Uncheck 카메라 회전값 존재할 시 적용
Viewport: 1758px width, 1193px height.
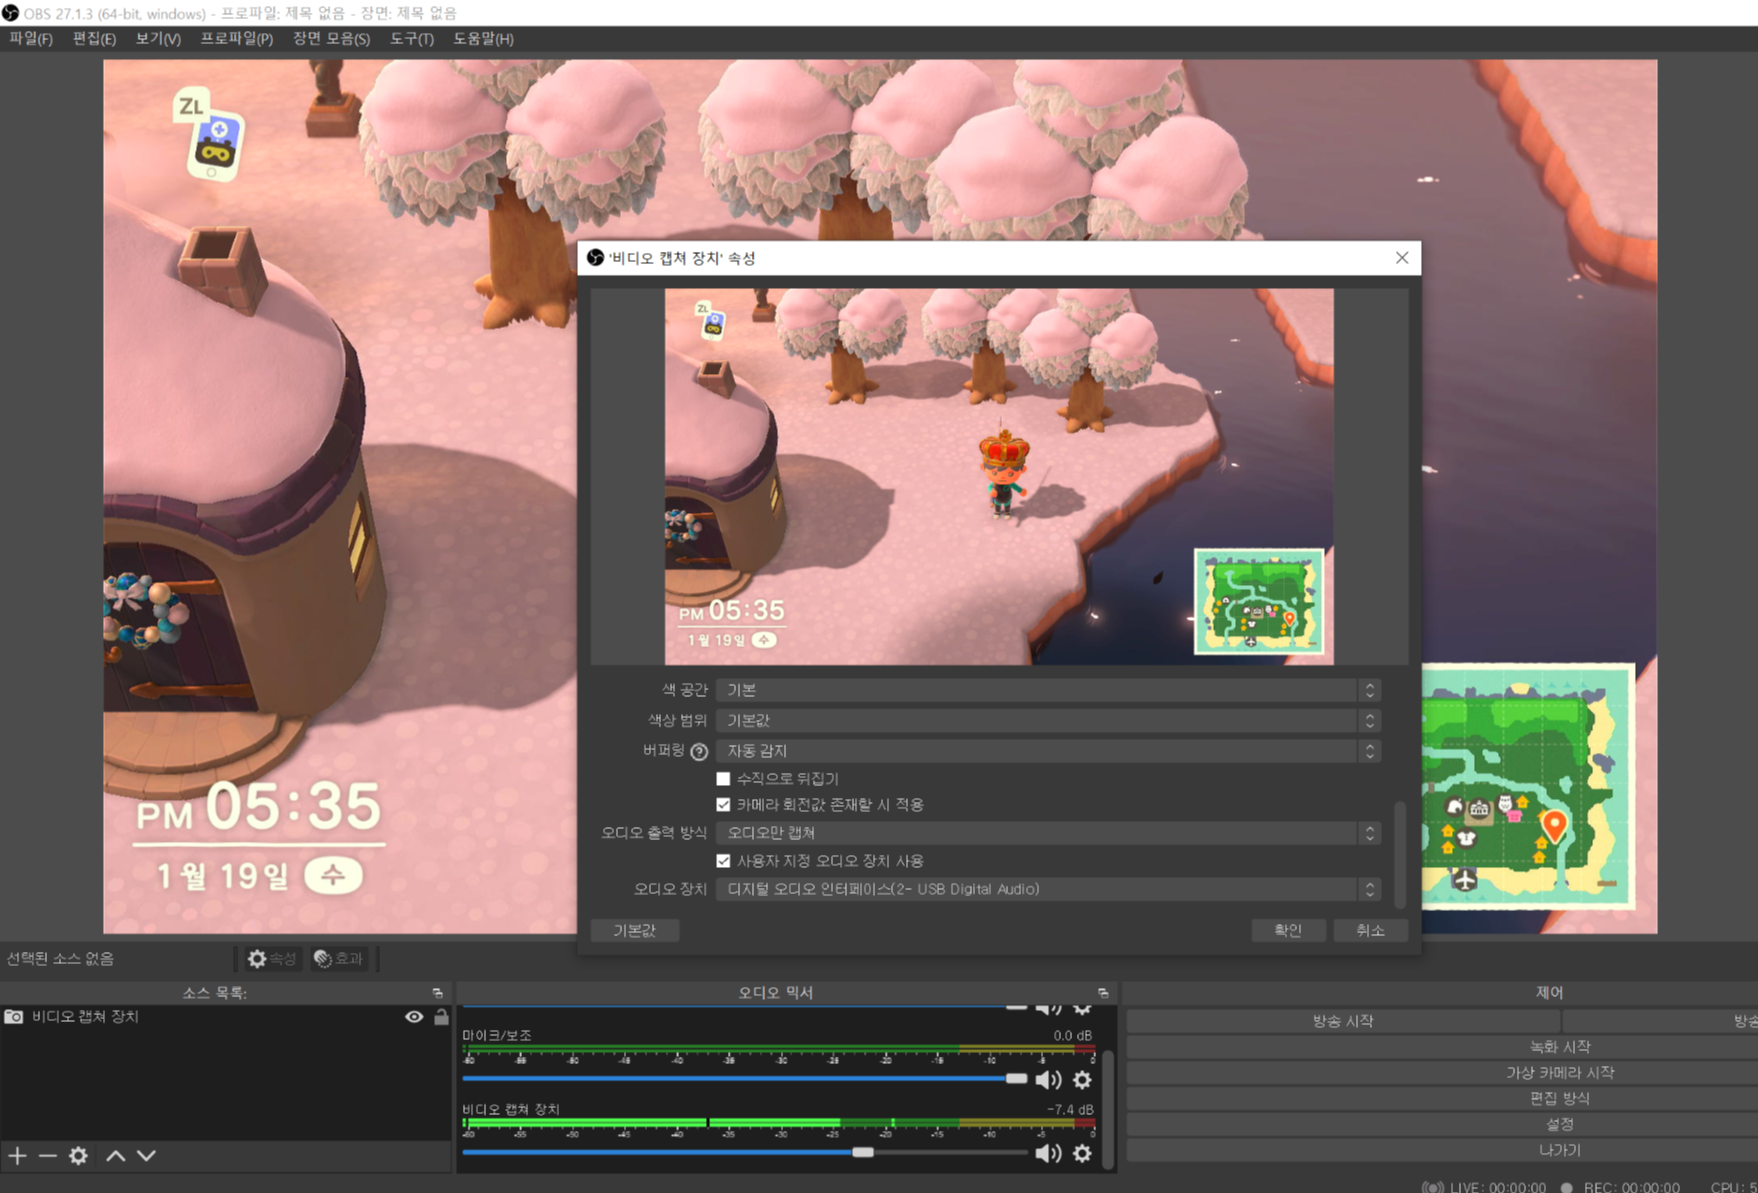pos(723,804)
